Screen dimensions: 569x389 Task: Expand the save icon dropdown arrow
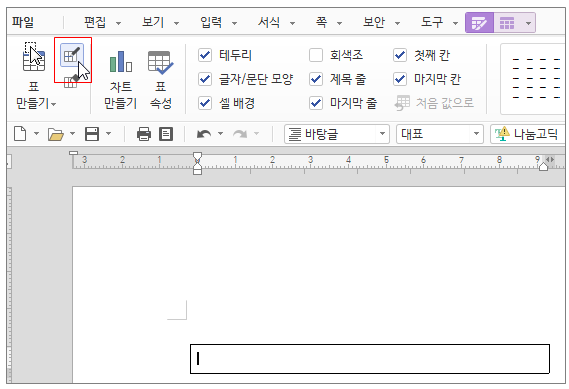coord(108,134)
